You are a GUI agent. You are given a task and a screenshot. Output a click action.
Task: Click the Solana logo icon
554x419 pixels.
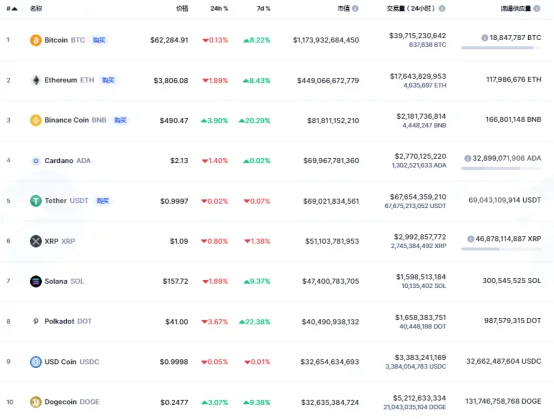click(x=36, y=281)
